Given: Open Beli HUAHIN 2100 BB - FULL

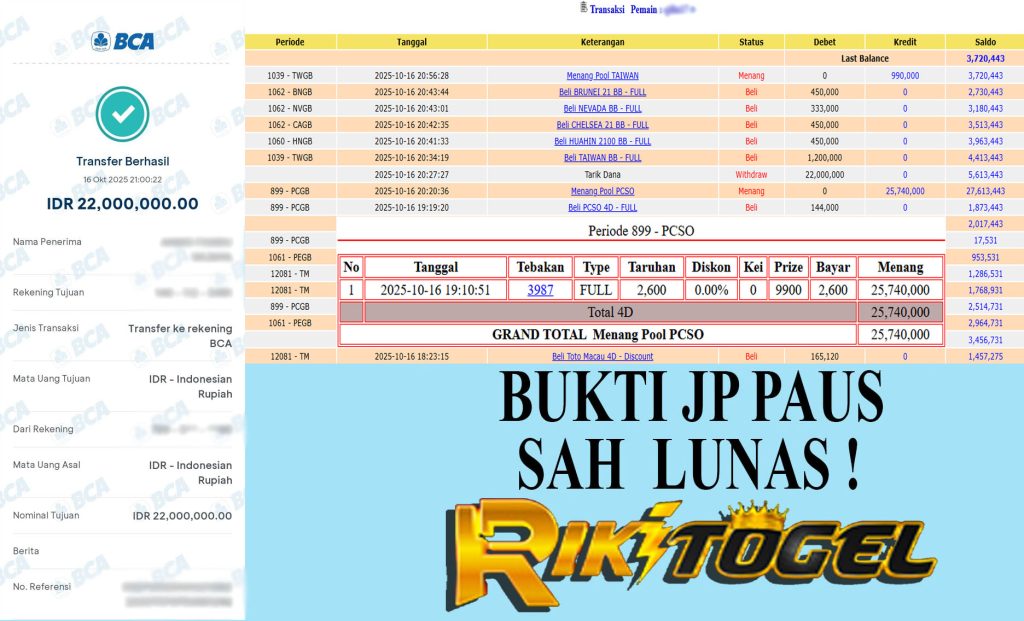Looking at the screenshot, I should tap(602, 141).
